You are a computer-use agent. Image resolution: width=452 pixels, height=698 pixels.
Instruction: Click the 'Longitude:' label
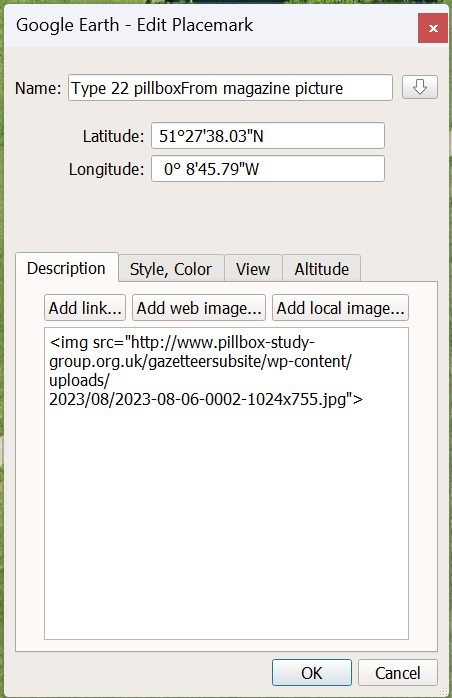106,169
